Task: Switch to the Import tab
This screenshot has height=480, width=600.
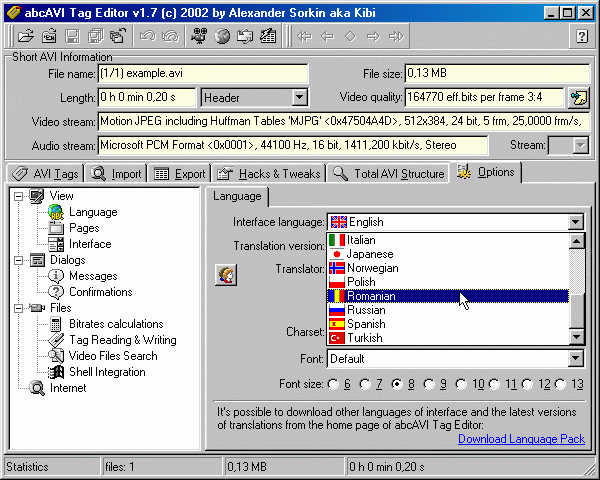Action: 116,174
